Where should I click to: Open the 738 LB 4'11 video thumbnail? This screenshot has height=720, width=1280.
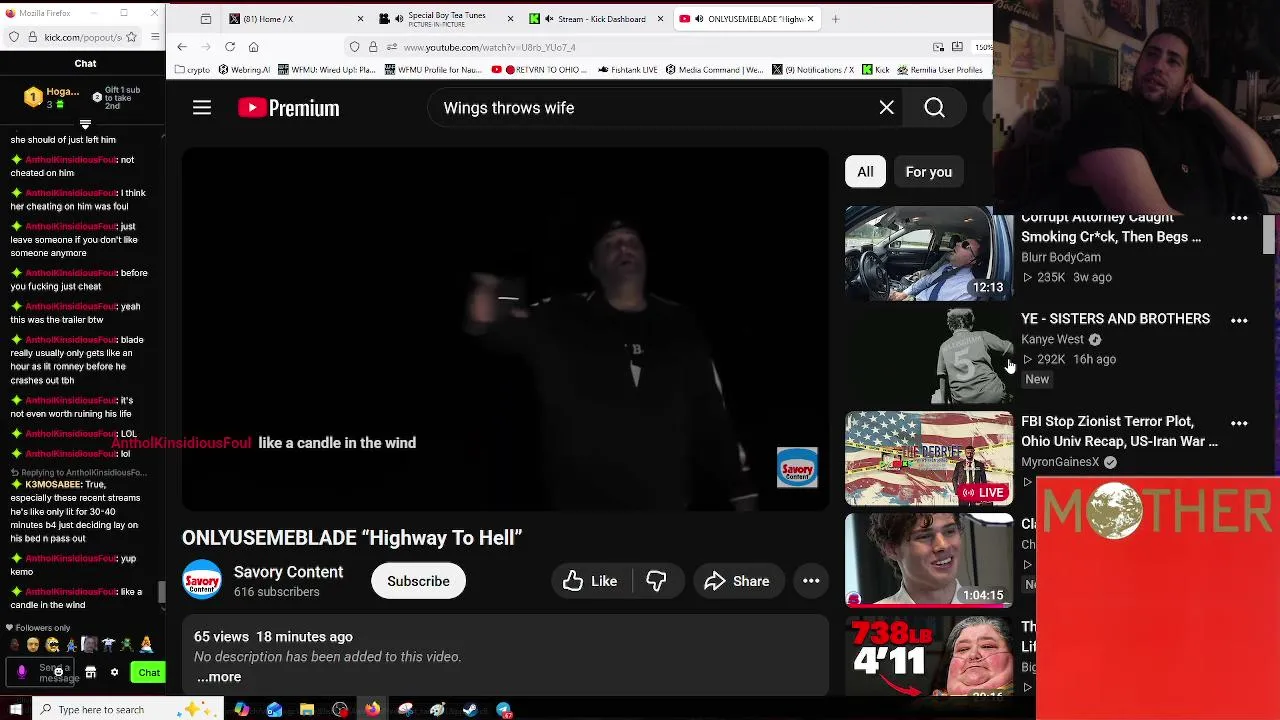coord(929,658)
